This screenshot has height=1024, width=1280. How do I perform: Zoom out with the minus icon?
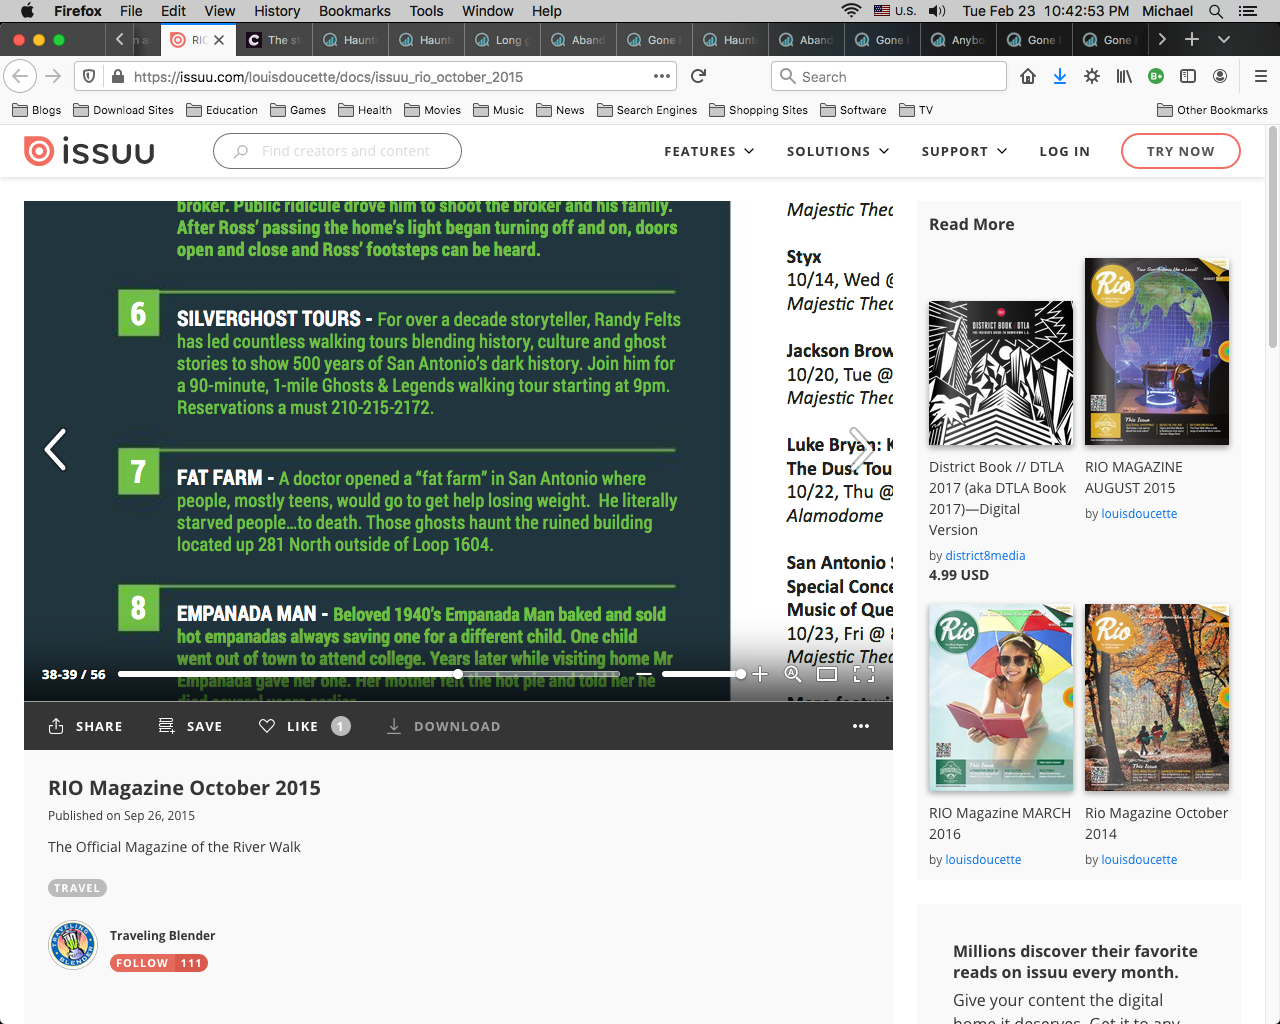(644, 674)
